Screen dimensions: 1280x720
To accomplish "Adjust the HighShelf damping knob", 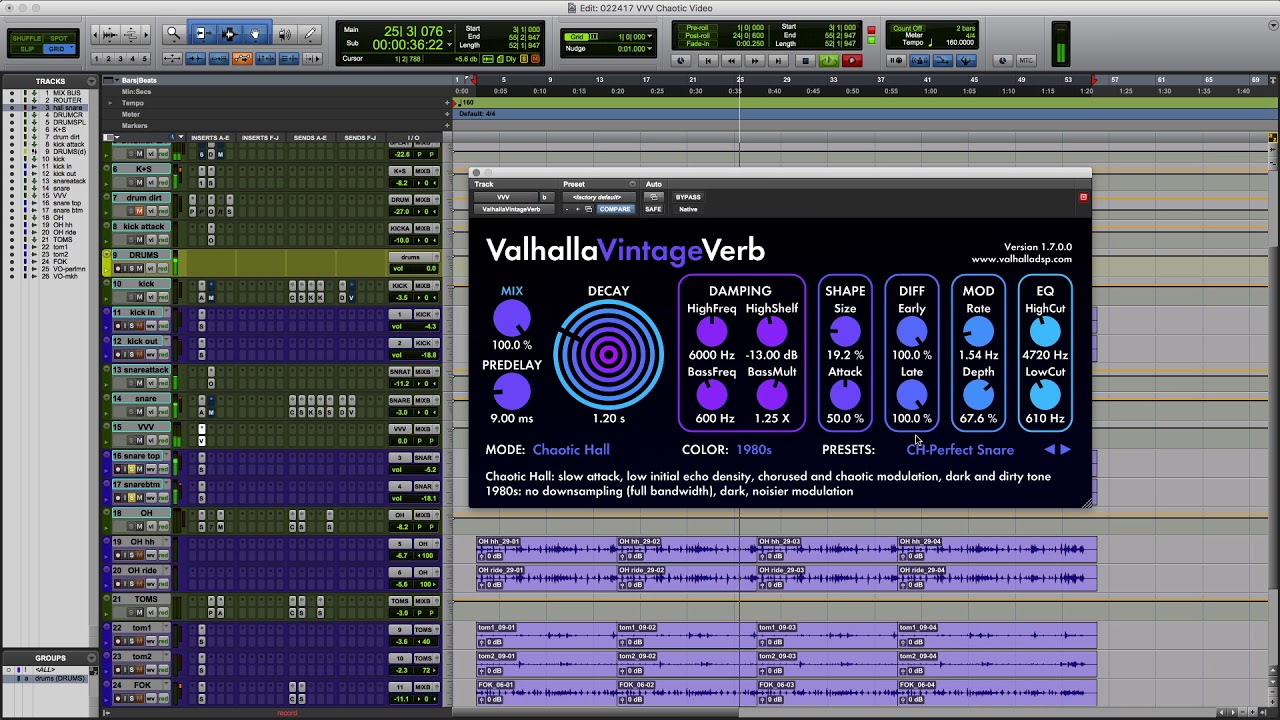I will tap(771, 332).
